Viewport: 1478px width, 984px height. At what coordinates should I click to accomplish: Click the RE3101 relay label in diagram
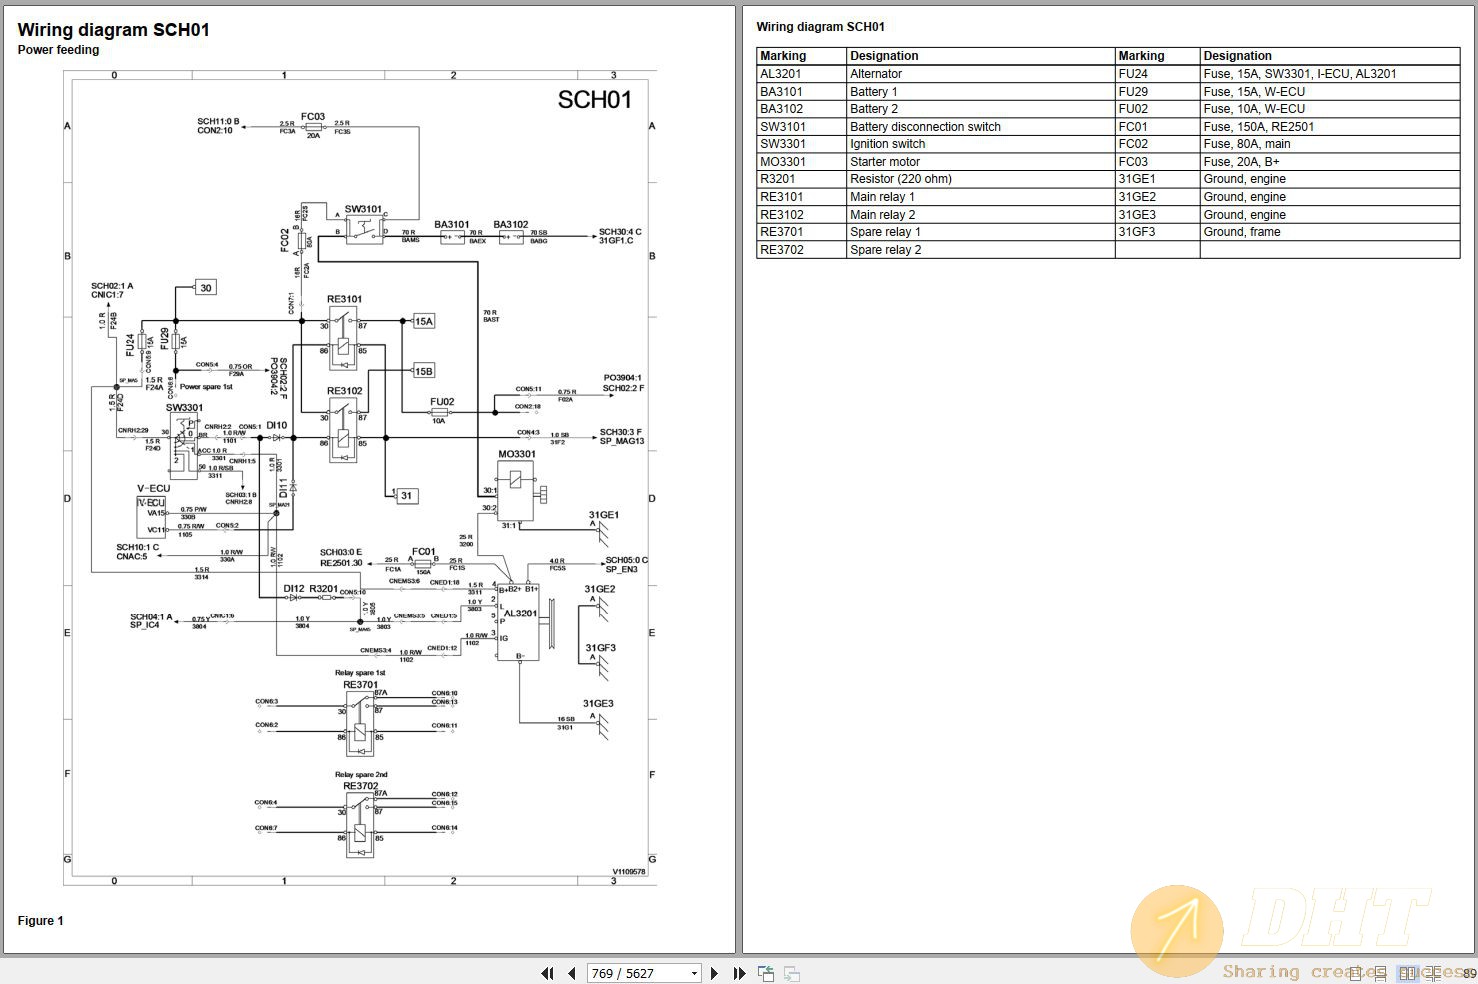(344, 299)
